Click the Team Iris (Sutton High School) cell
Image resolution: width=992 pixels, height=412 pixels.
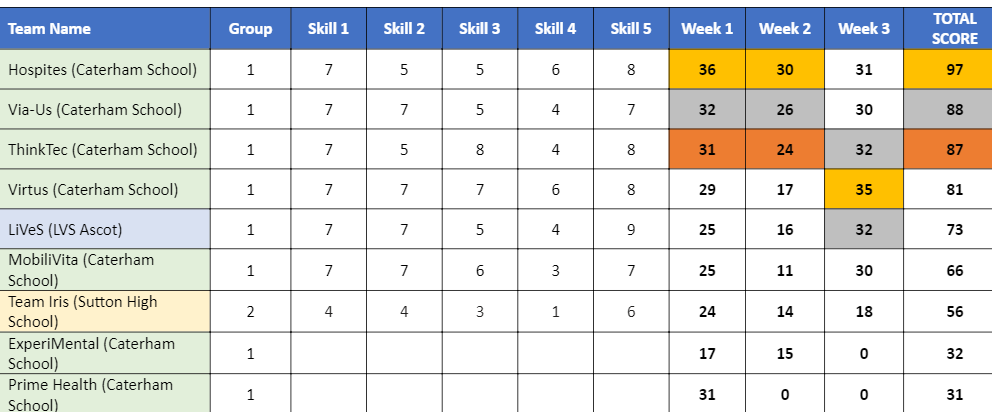[105, 311]
